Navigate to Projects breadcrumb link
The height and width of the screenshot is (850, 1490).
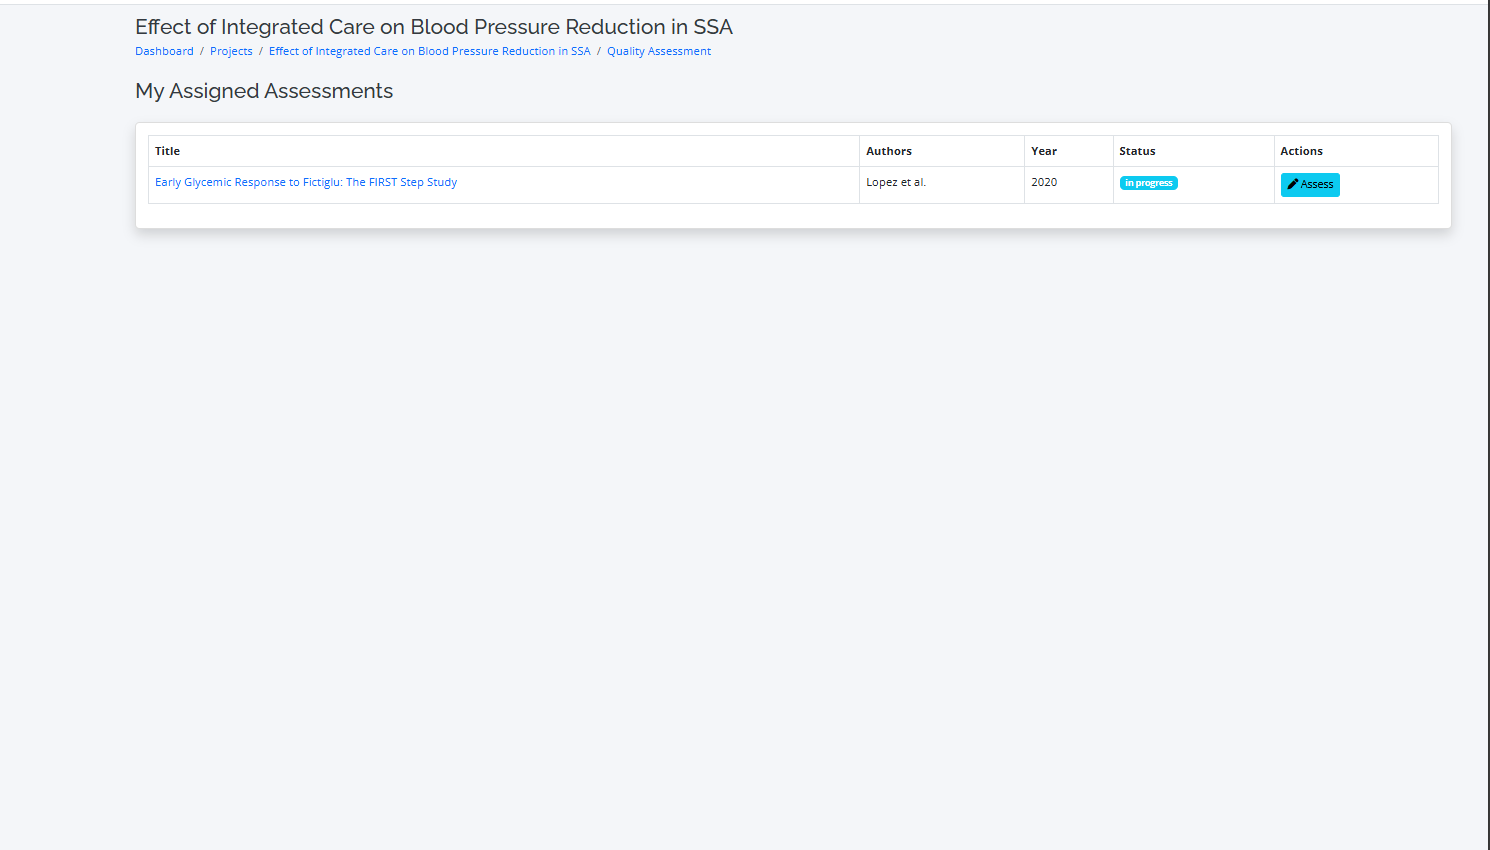(x=231, y=51)
